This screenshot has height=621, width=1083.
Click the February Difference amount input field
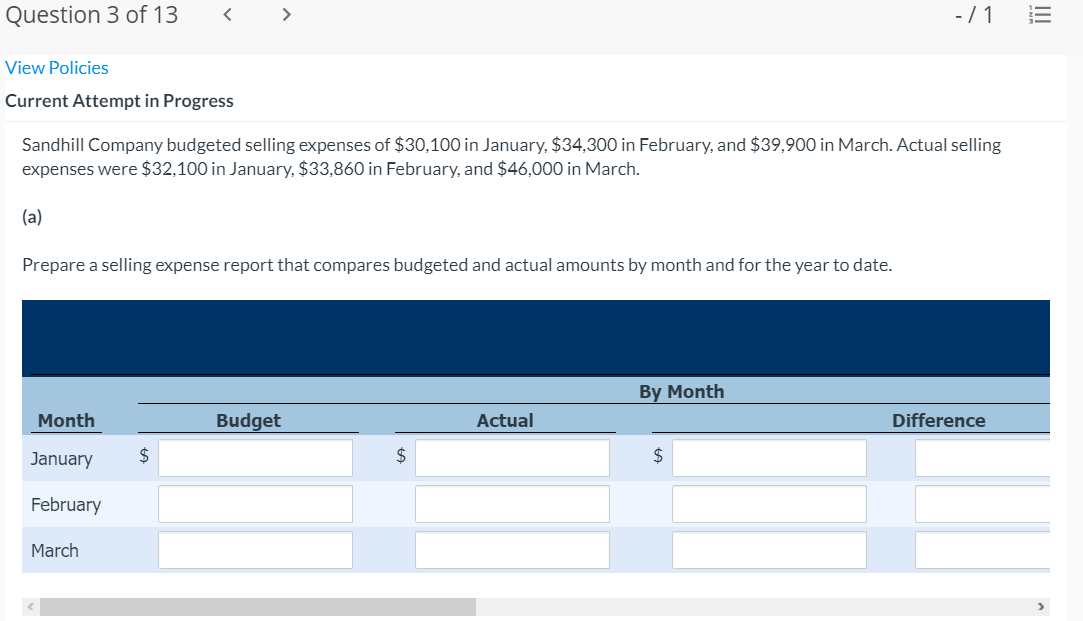[769, 504]
